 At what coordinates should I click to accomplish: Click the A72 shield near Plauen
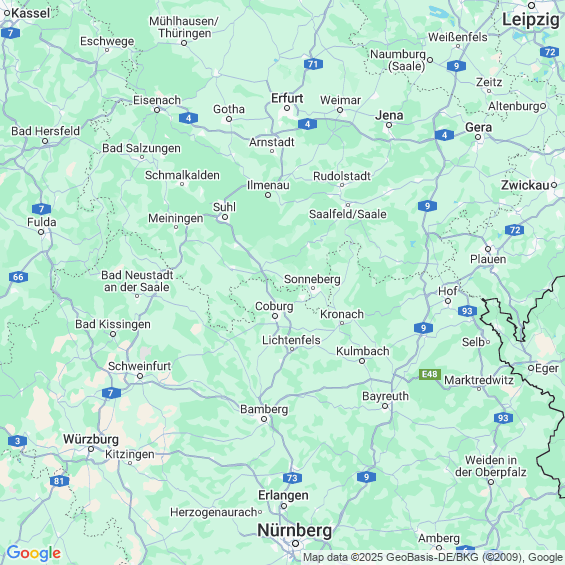[515, 230]
